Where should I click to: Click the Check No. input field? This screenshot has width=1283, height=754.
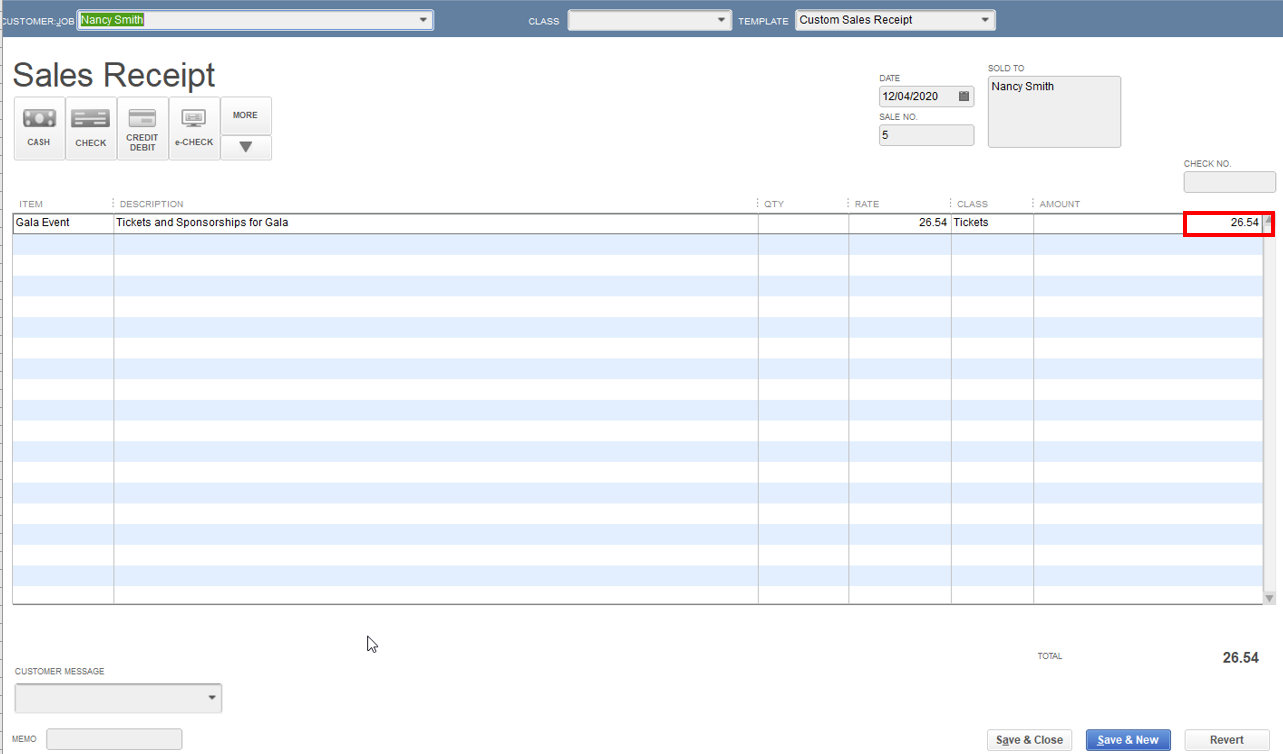coord(1229,182)
